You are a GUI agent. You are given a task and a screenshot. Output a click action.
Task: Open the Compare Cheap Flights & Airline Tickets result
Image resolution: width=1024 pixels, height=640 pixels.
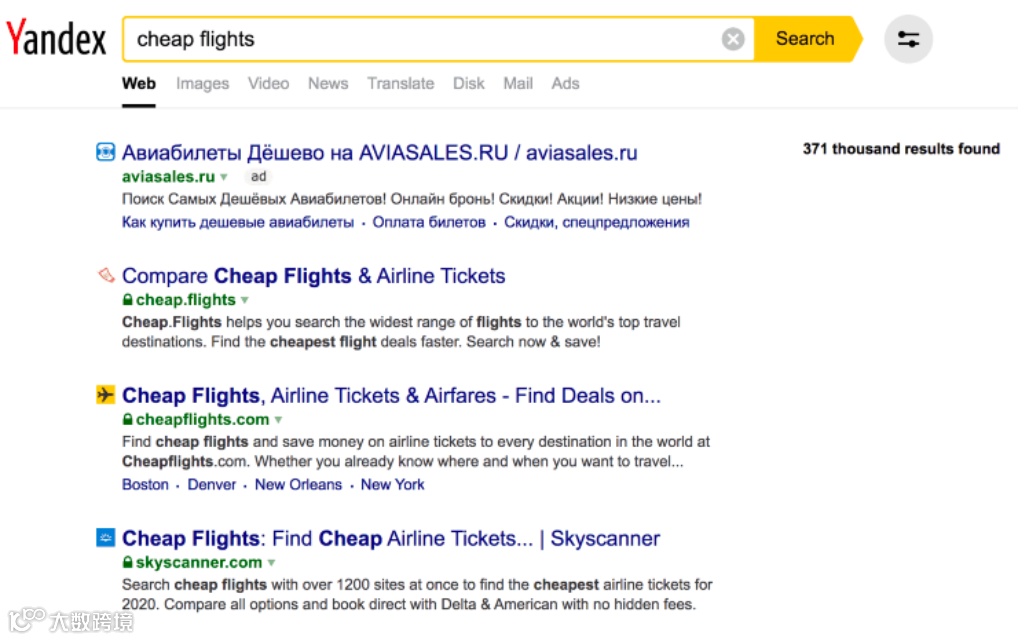coord(313,276)
